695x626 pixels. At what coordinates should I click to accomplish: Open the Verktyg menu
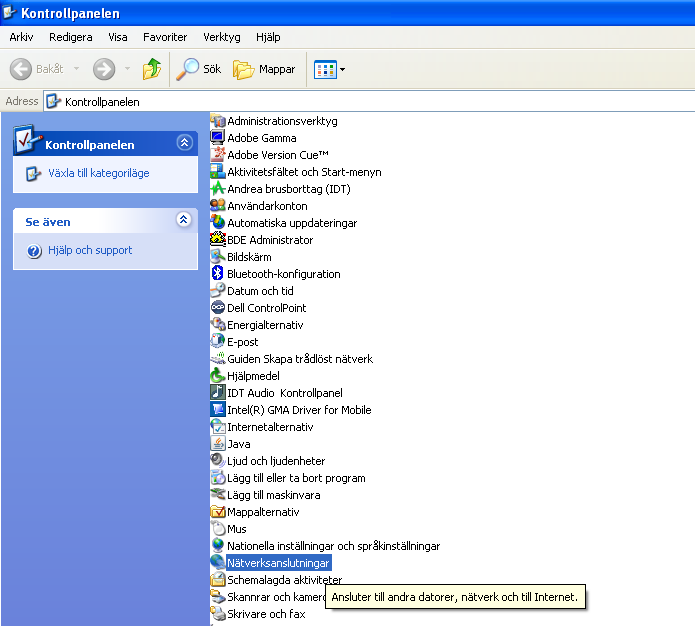point(222,37)
